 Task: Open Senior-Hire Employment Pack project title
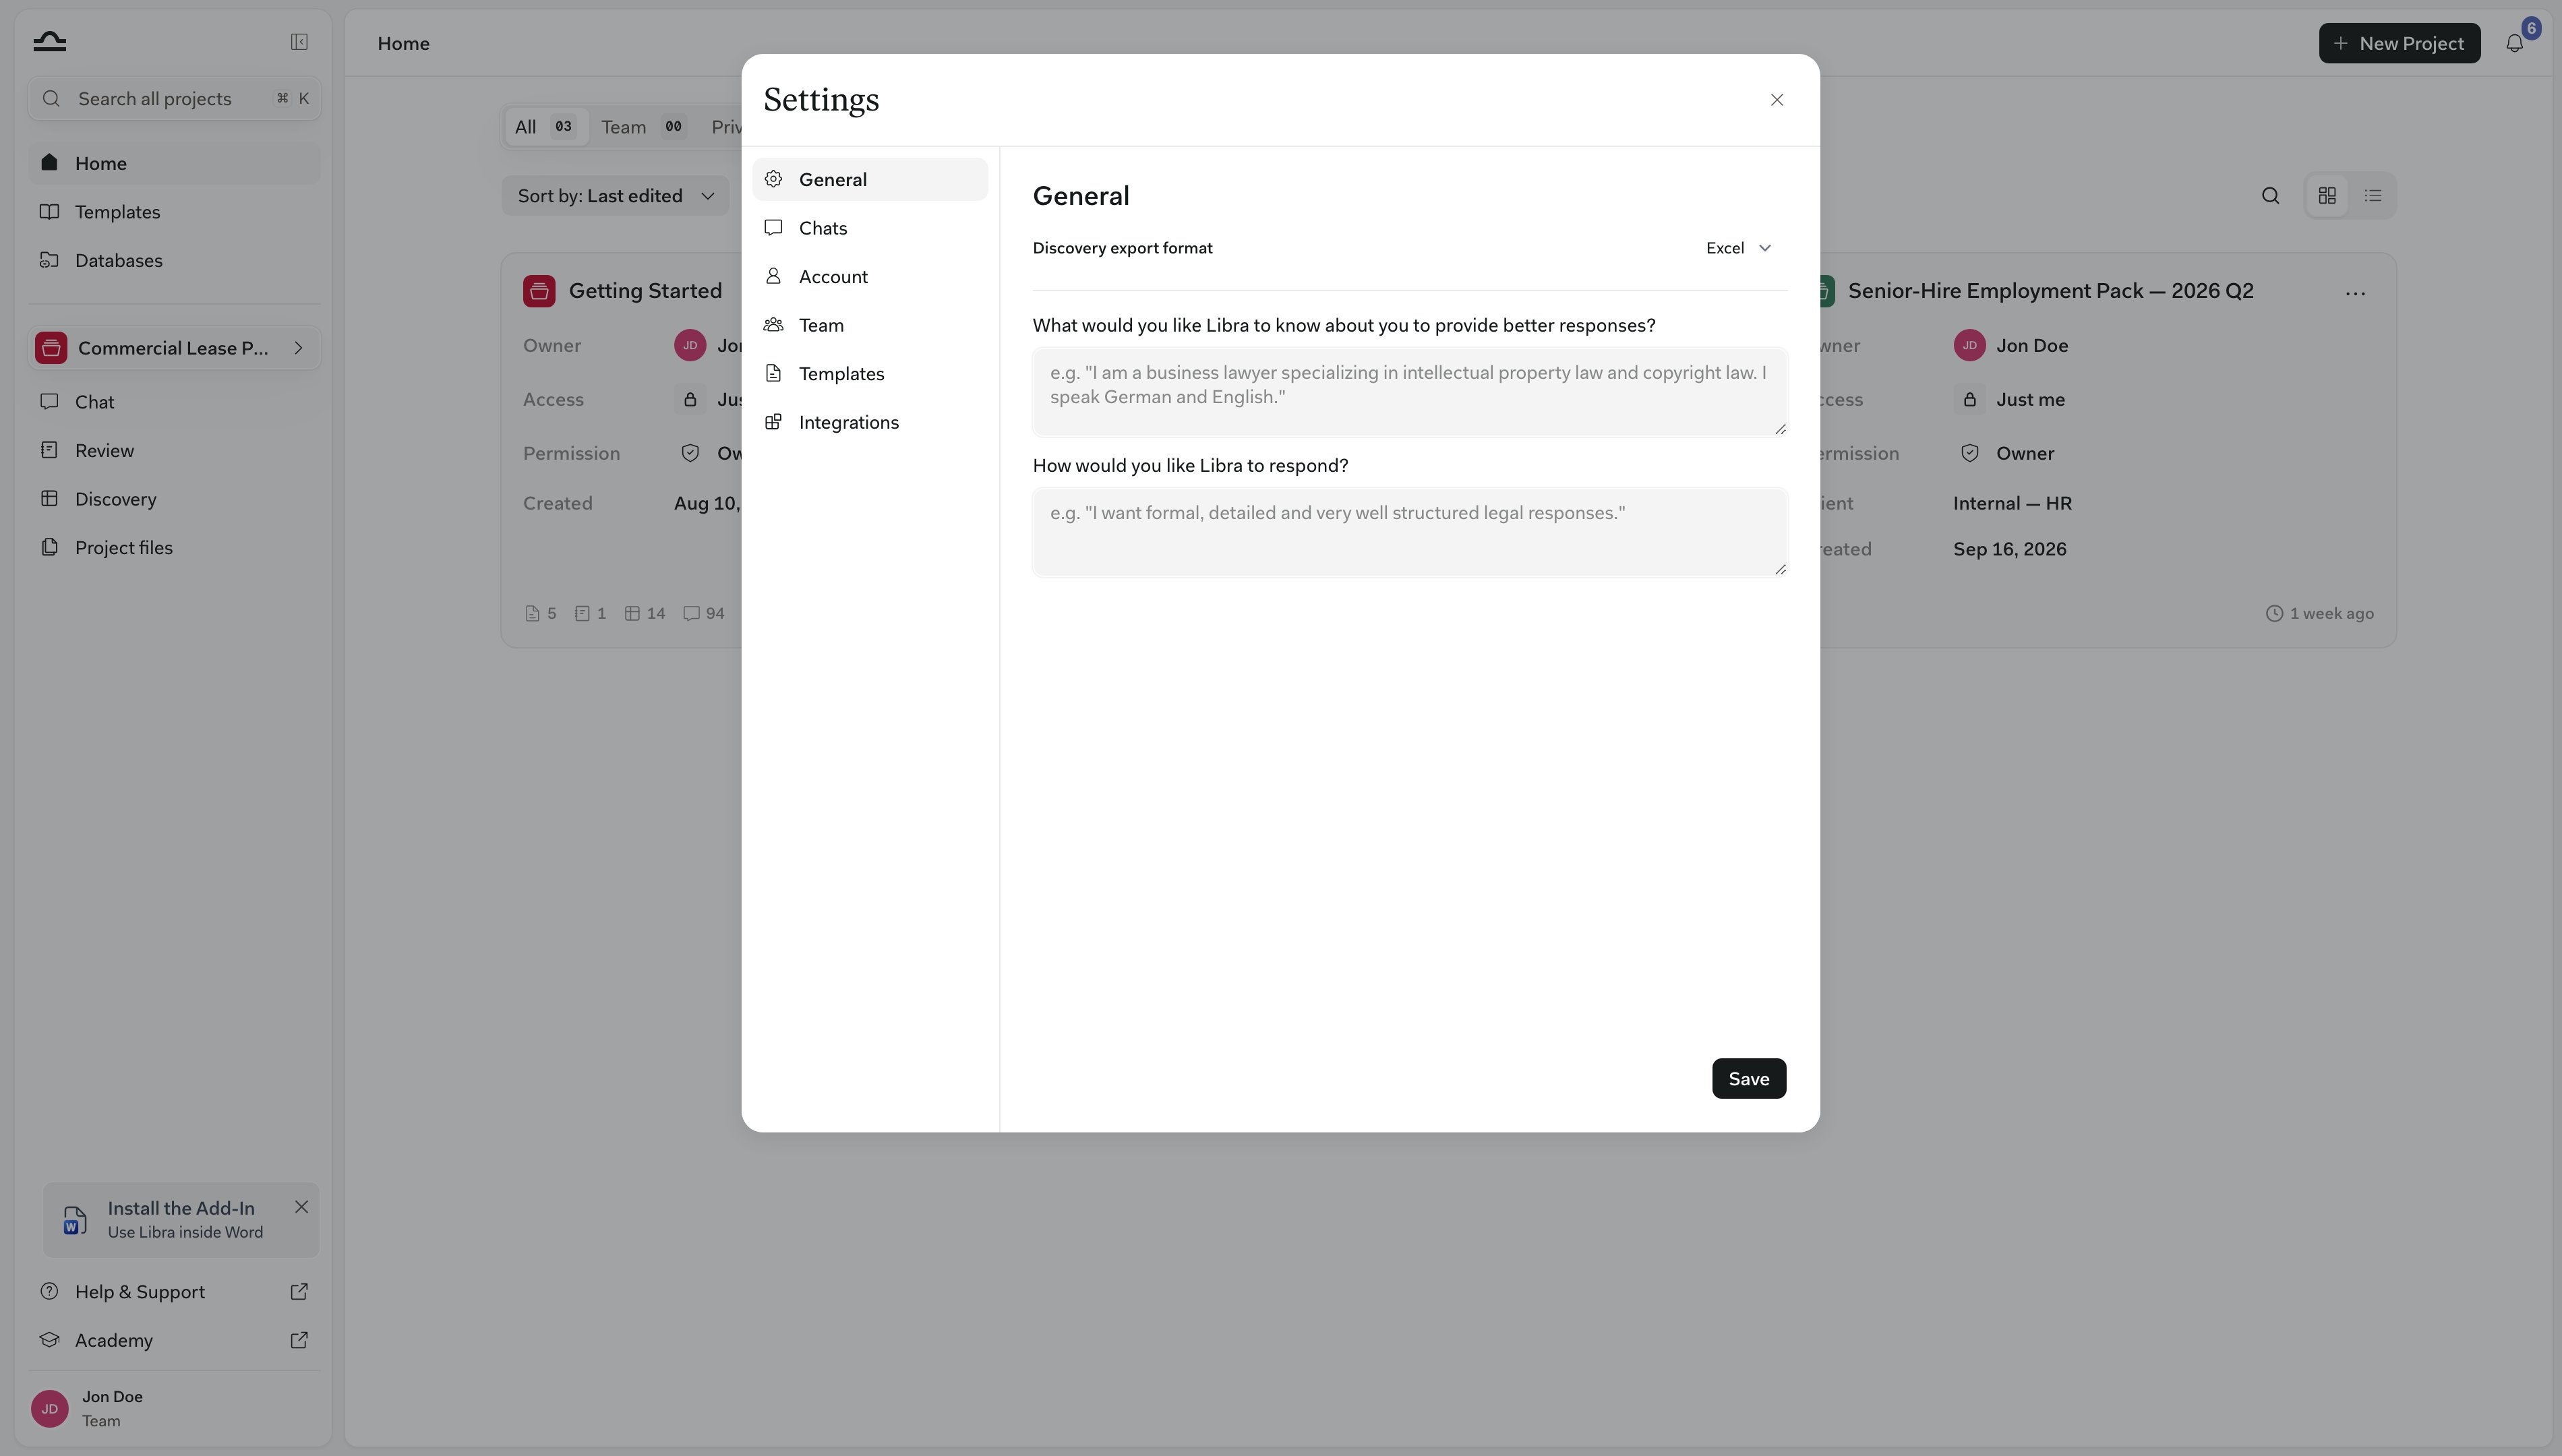pos(2050,291)
